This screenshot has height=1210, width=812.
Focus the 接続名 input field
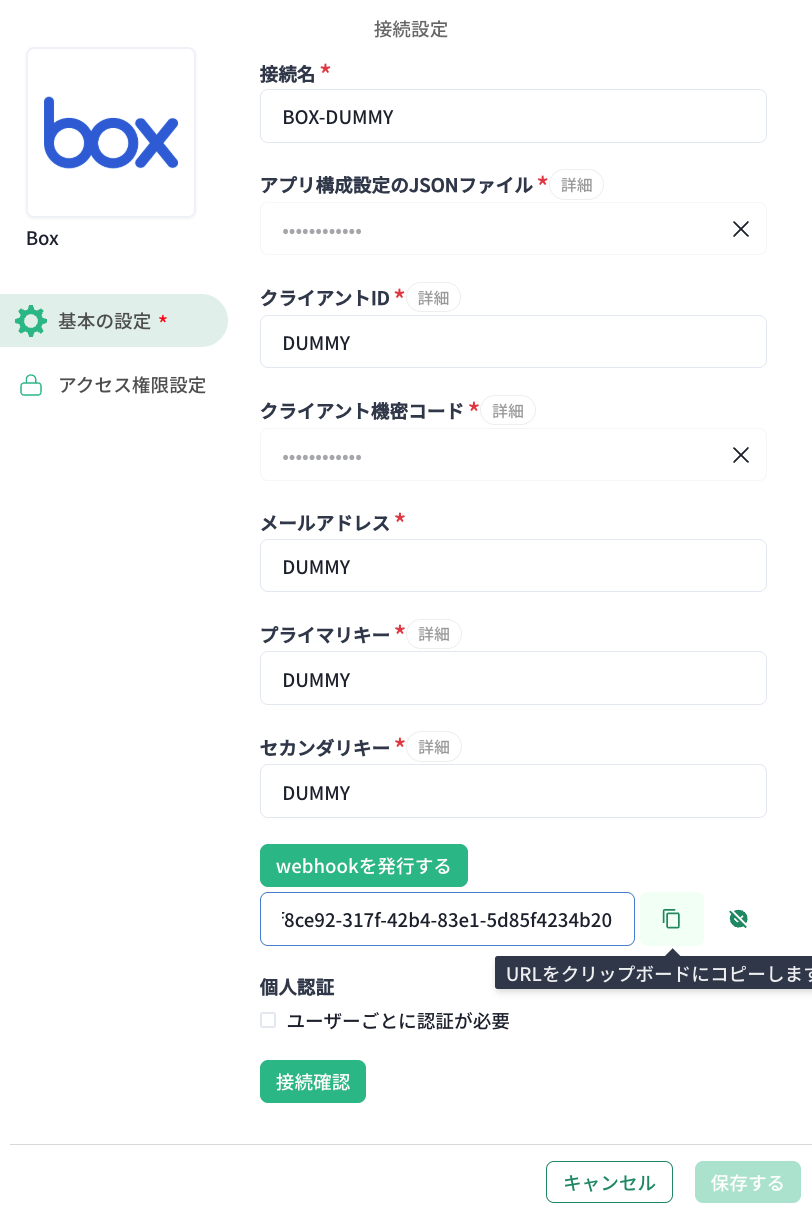coord(513,116)
